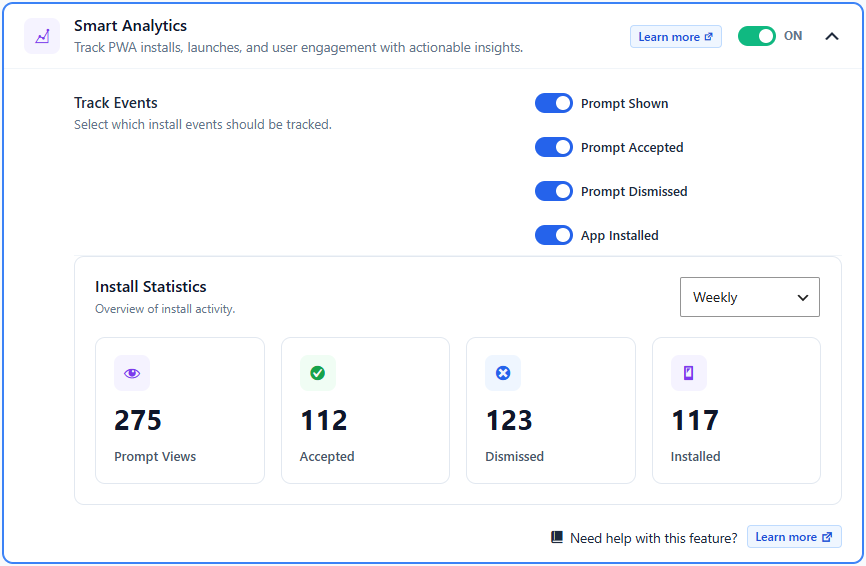866x566 pixels.
Task: Click the Smart Analytics chart icon
Action: tap(42, 36)
